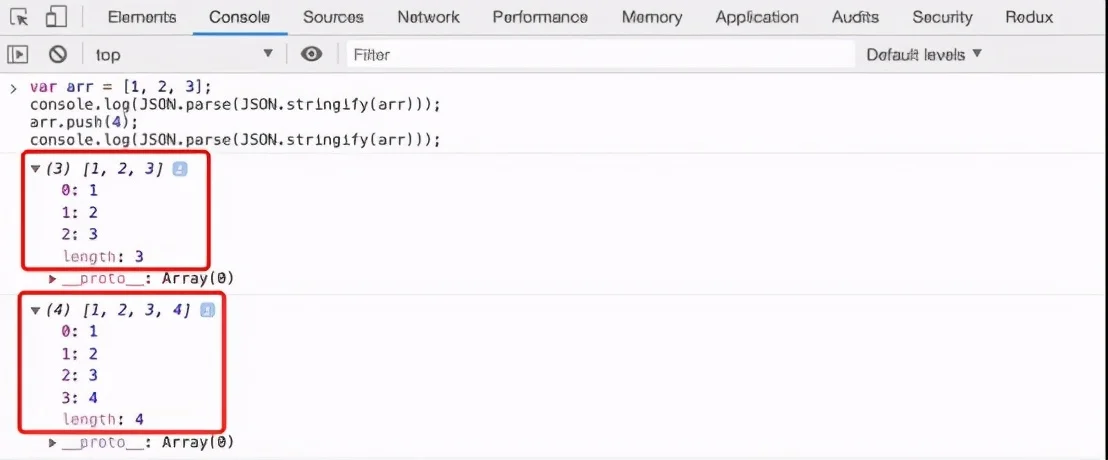Toggle the device toolbar icon
Screen dimensions: 1108x460
pos(56,17)
